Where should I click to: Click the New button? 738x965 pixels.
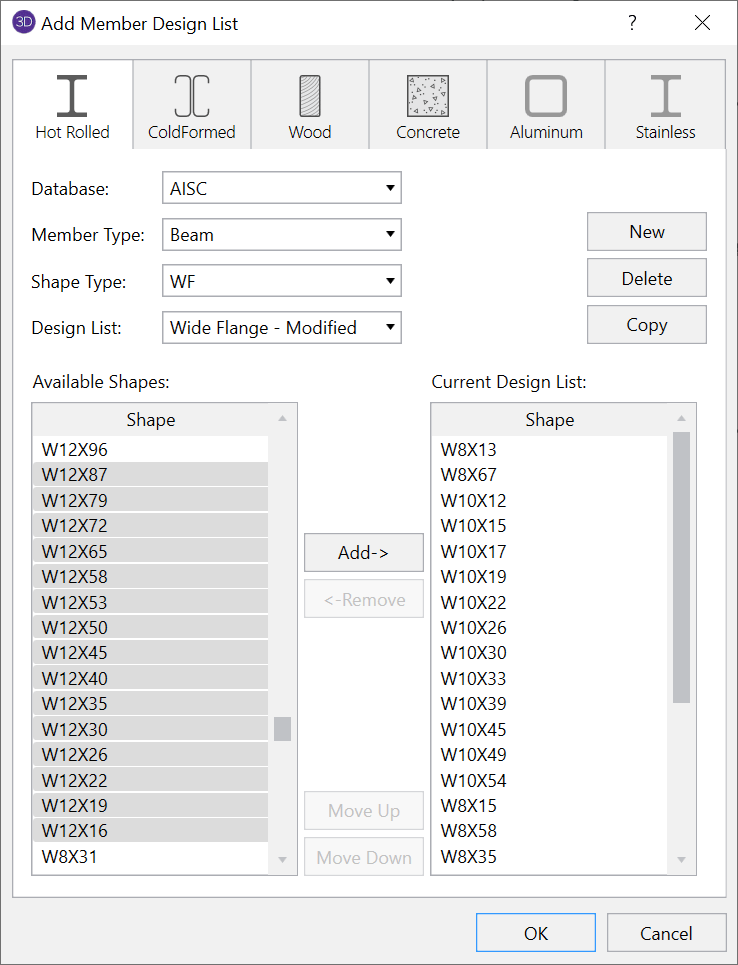pyautogui.click(x=646, y=231)
